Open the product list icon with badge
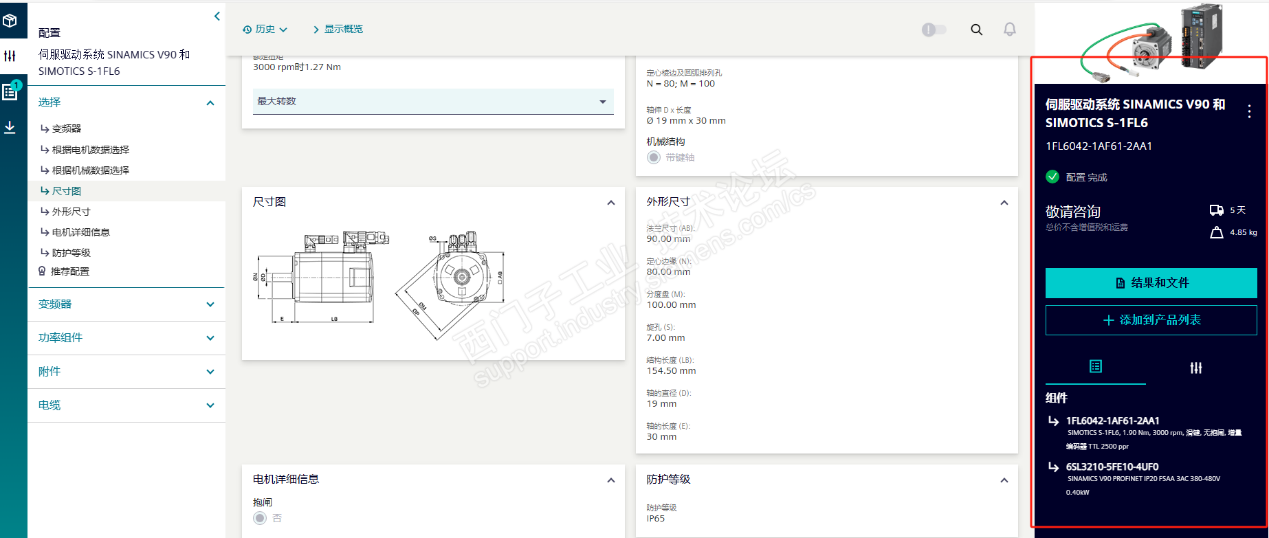 tap(10, 91)
